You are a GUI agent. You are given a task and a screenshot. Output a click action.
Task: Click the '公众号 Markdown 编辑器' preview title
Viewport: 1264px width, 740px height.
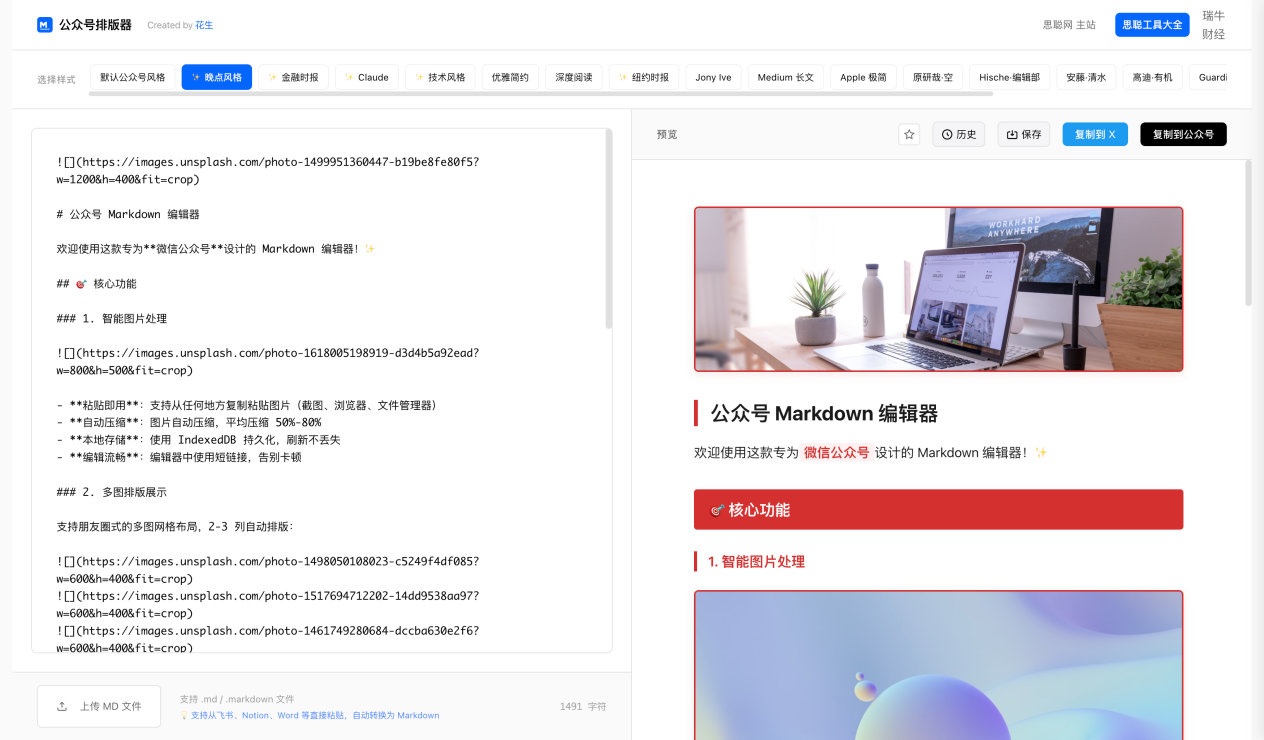tap(824, 413)
